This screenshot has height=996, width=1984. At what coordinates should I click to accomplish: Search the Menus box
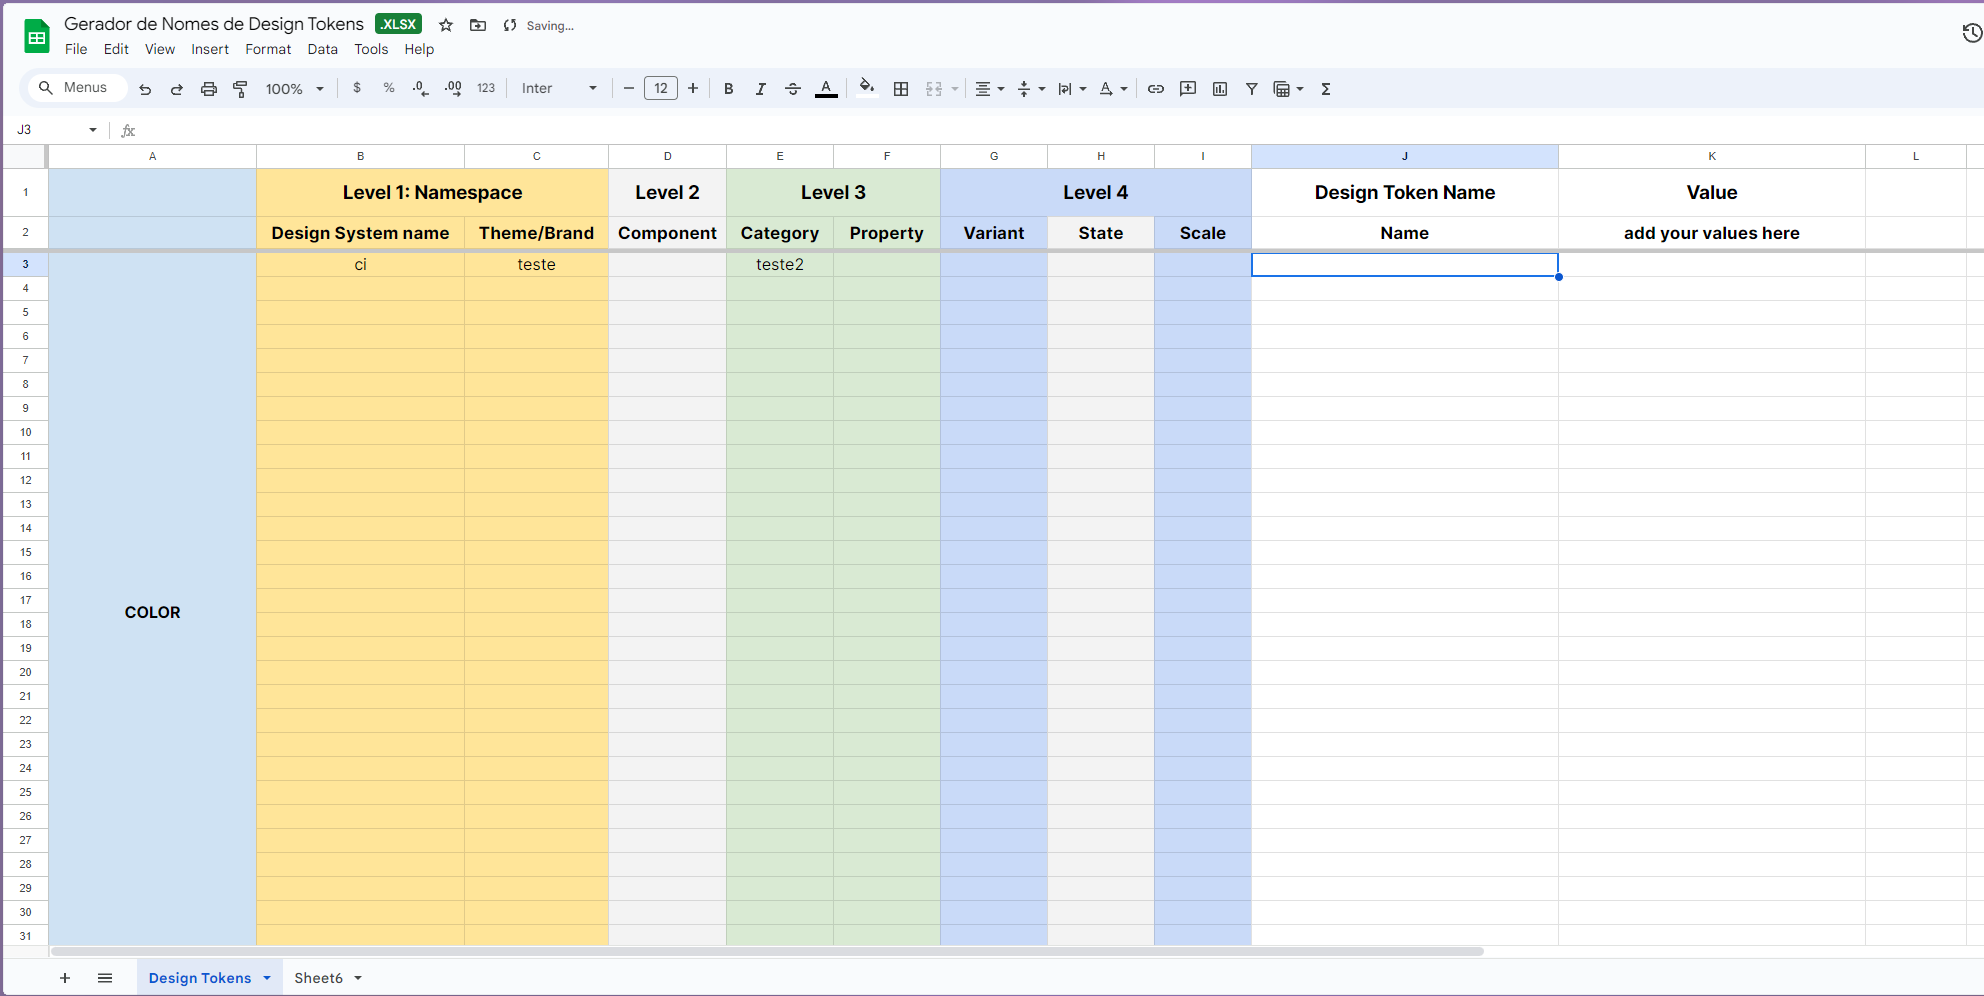(x=76, y=88)
